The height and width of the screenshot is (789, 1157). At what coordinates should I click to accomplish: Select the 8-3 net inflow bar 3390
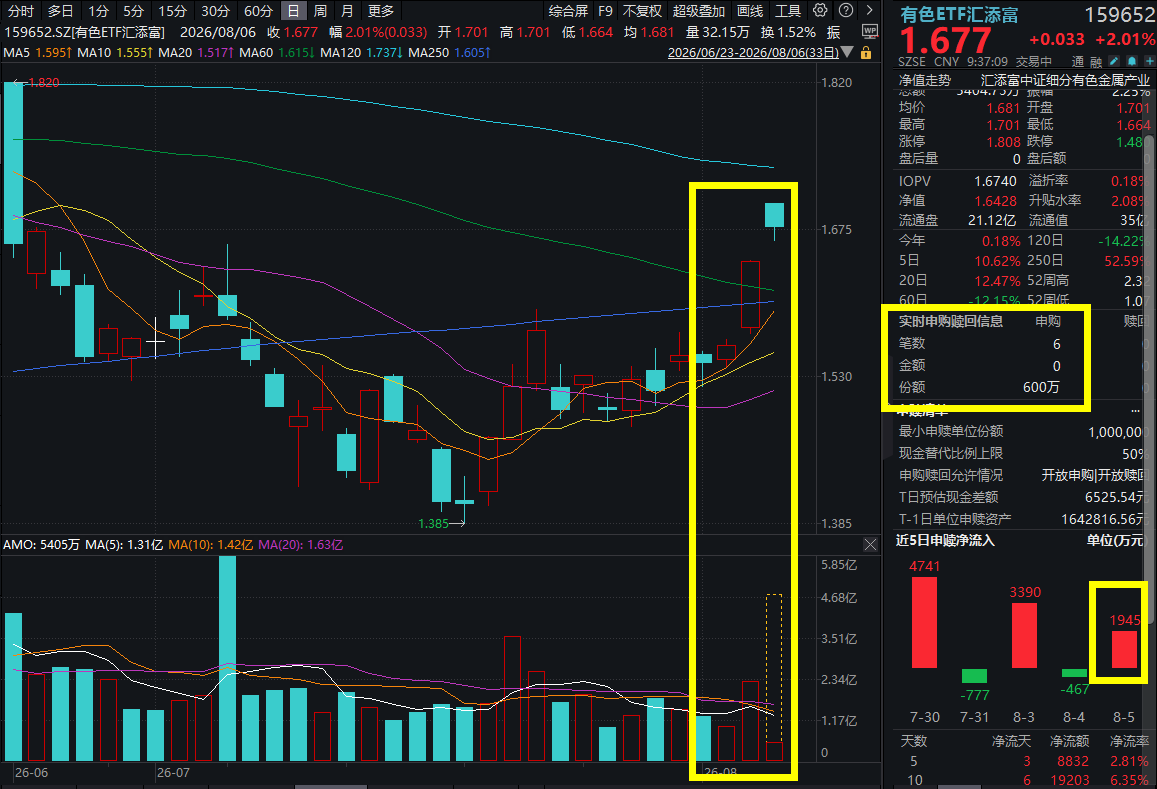1024,635
